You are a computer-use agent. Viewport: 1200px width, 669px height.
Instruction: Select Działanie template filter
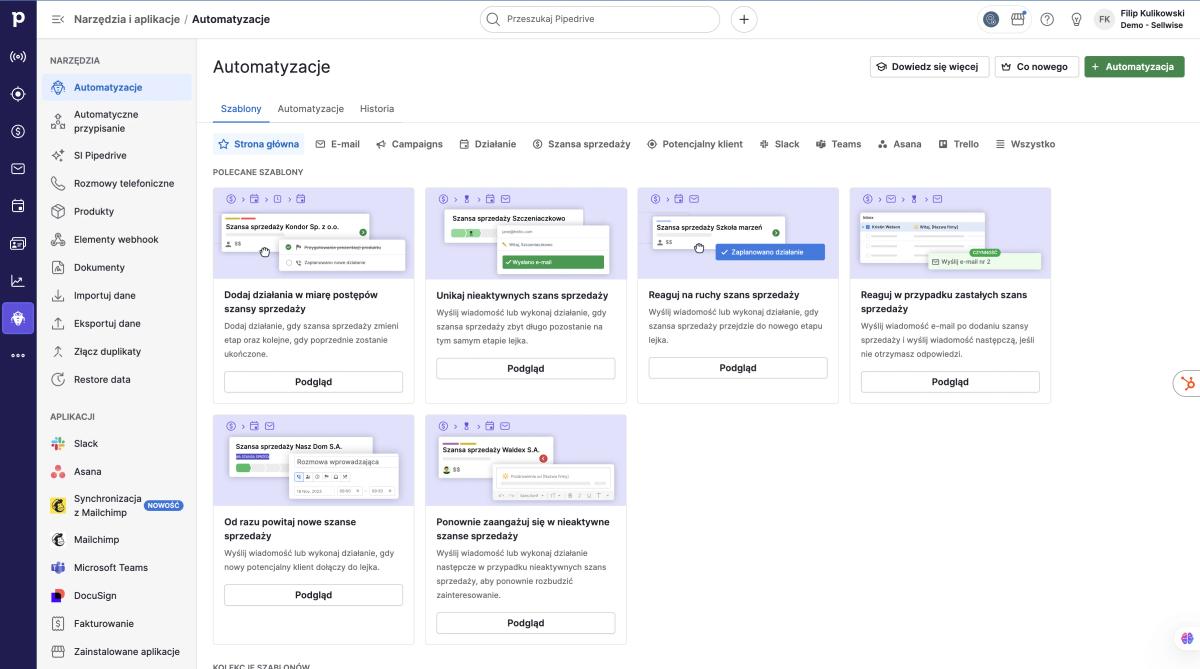[488, 144]
